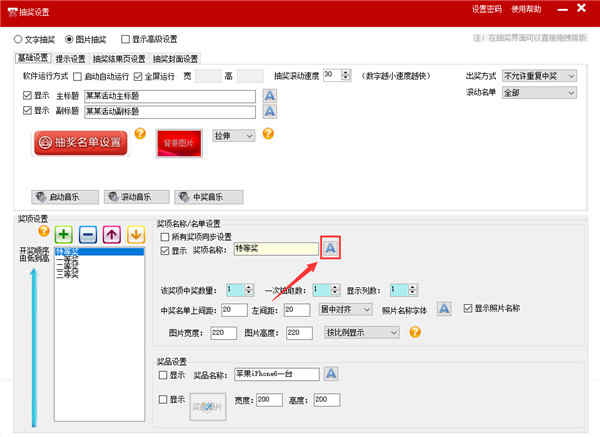Toggle 所有奖项同步设置 checkbox

165,237
